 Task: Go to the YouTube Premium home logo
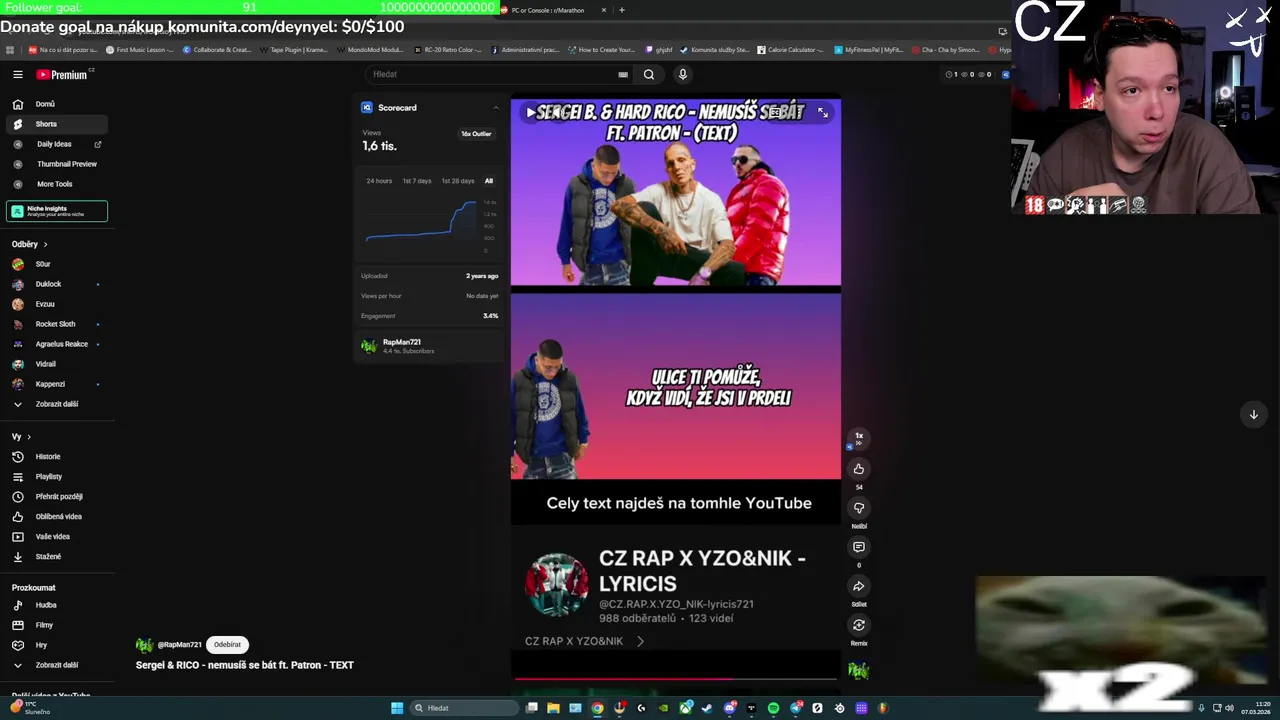[62, 74]
